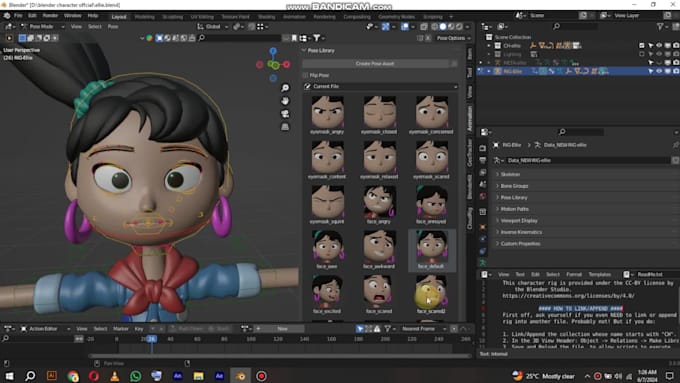680x383 pixels.
Task: Toggle eye visibility for RIG-Ellie object
Action: coord(659,71)
